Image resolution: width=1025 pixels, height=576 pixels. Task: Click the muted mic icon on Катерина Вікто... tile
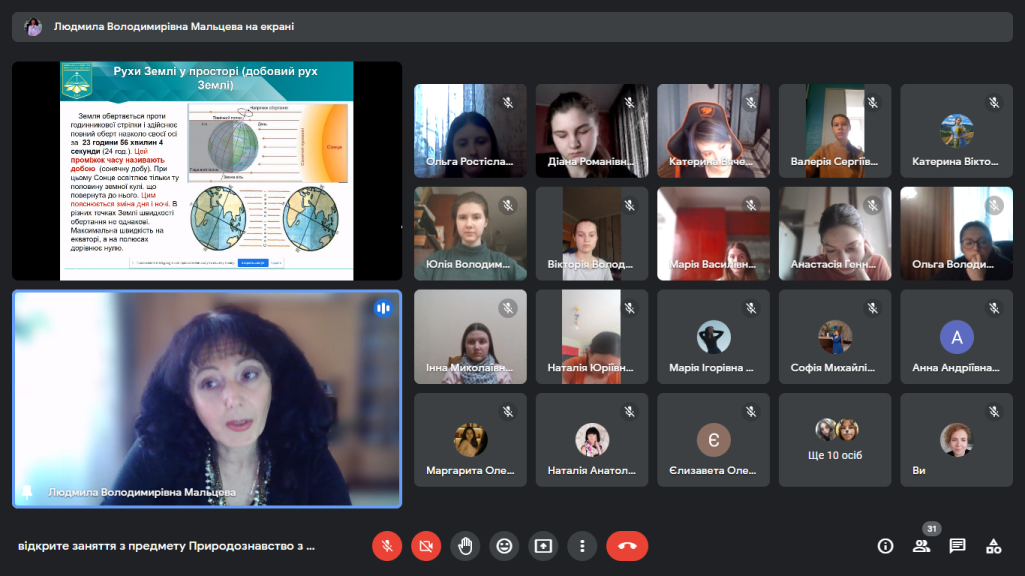pos(994,103)
